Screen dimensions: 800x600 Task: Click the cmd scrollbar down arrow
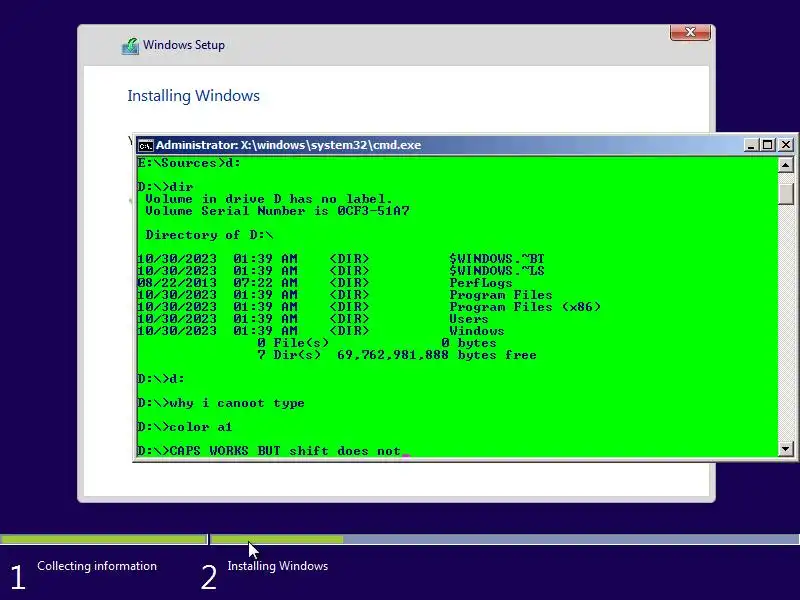[x=785, y=449]
